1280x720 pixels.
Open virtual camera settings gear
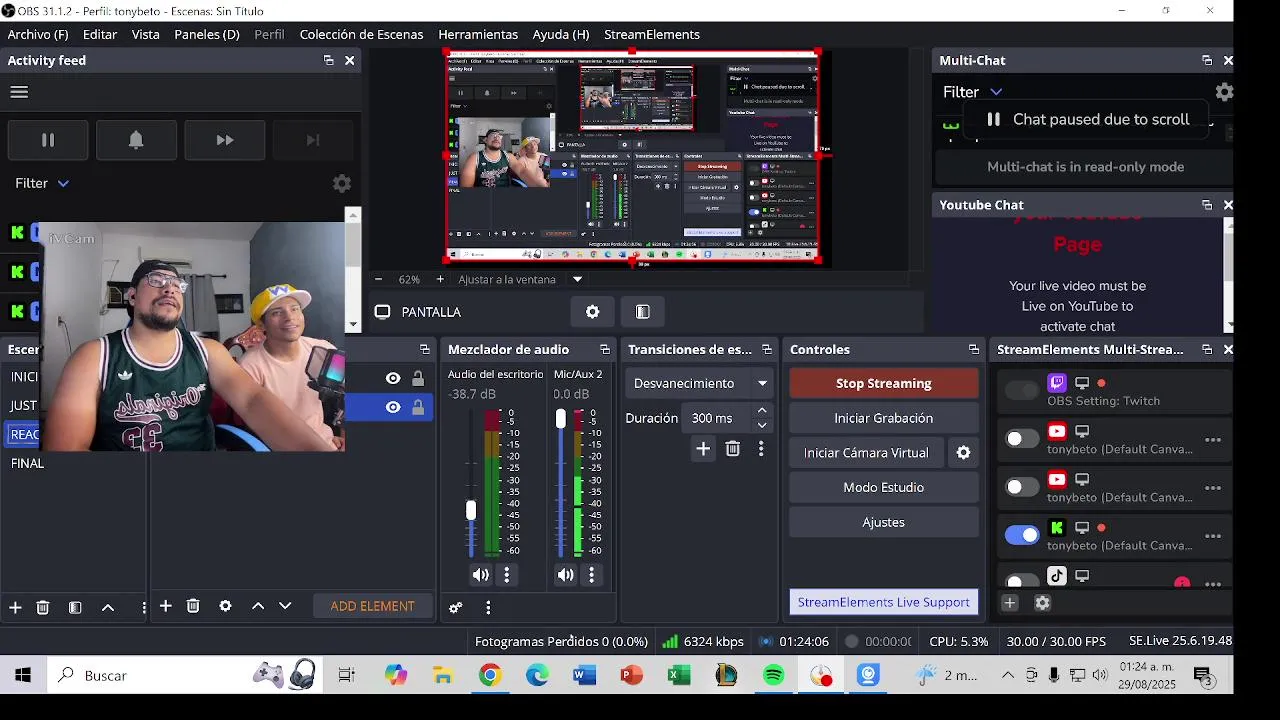click(x=964, y=453)
